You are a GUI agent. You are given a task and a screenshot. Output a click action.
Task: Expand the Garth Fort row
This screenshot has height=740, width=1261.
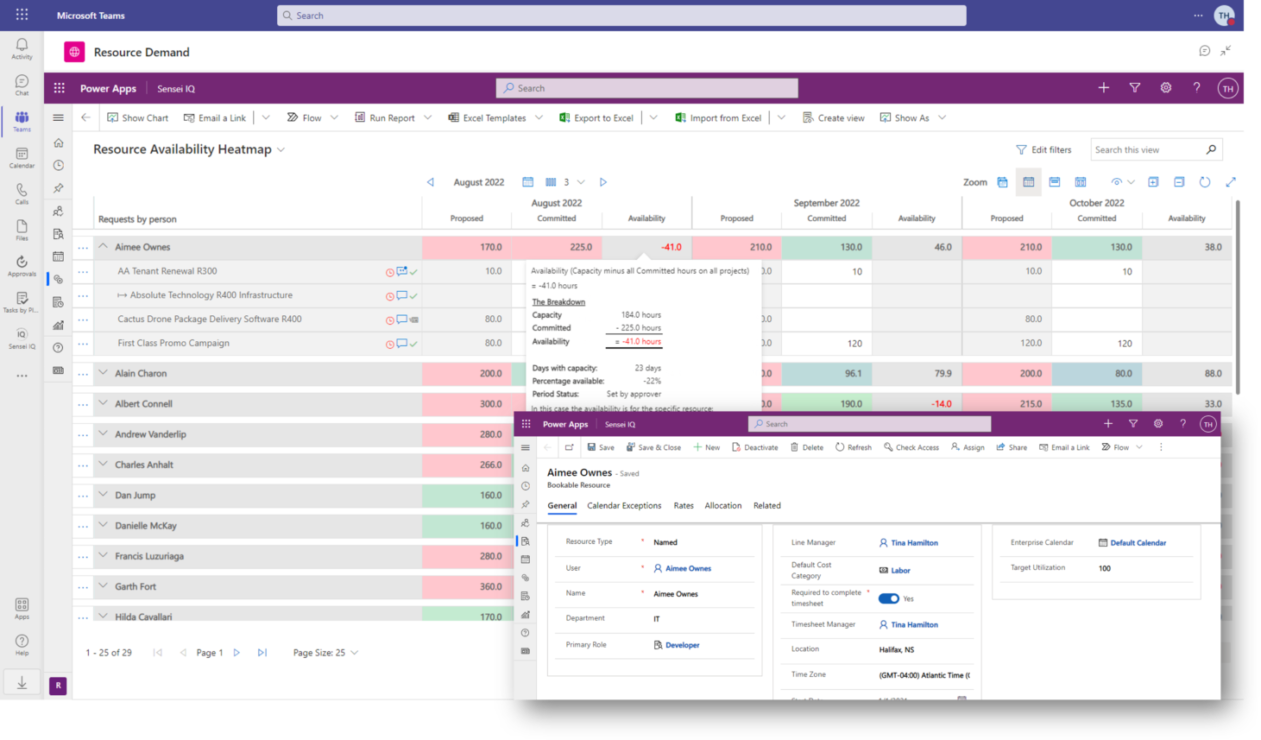[x=102, y=586]
